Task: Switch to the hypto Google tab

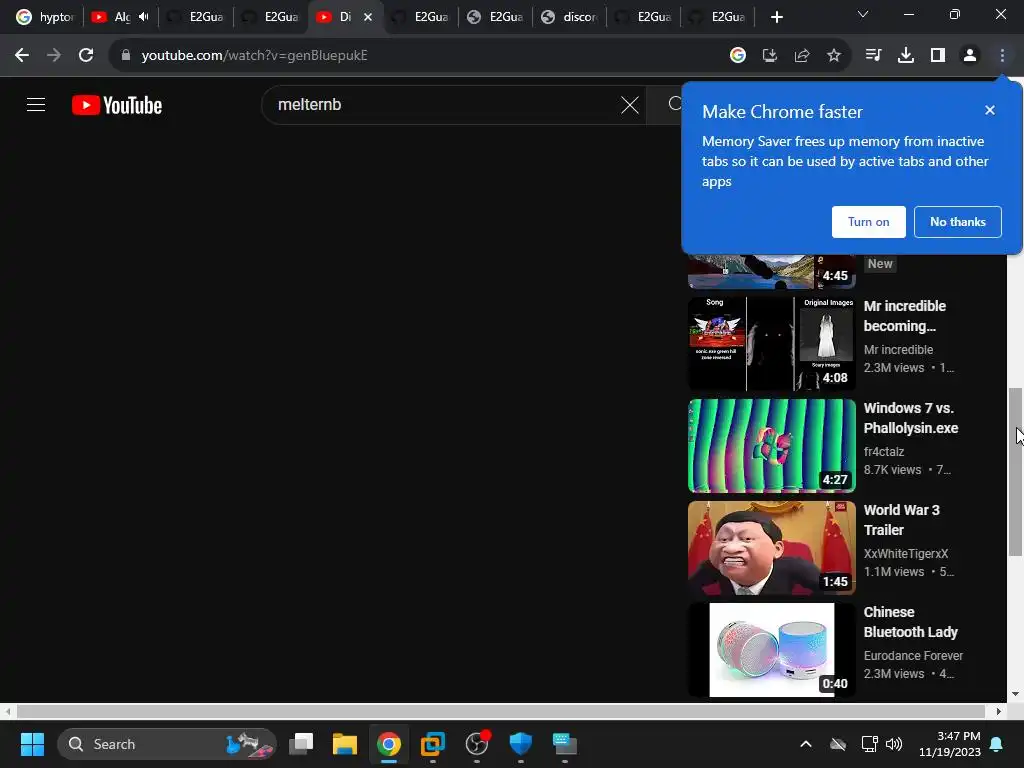Action: point(44,17)
